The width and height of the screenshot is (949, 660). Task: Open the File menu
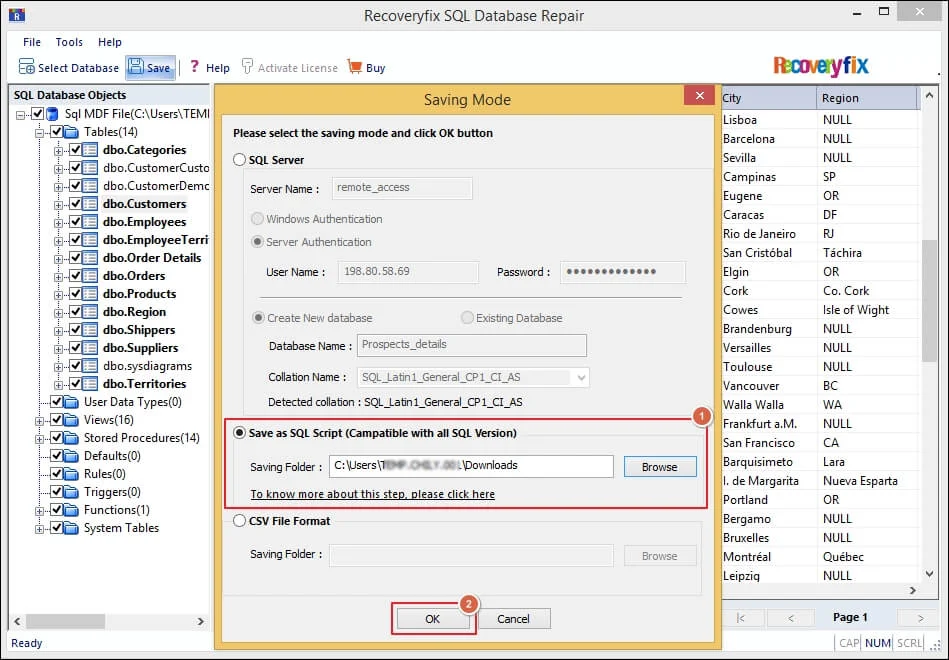pyautogui.click(x=31, y=42)
